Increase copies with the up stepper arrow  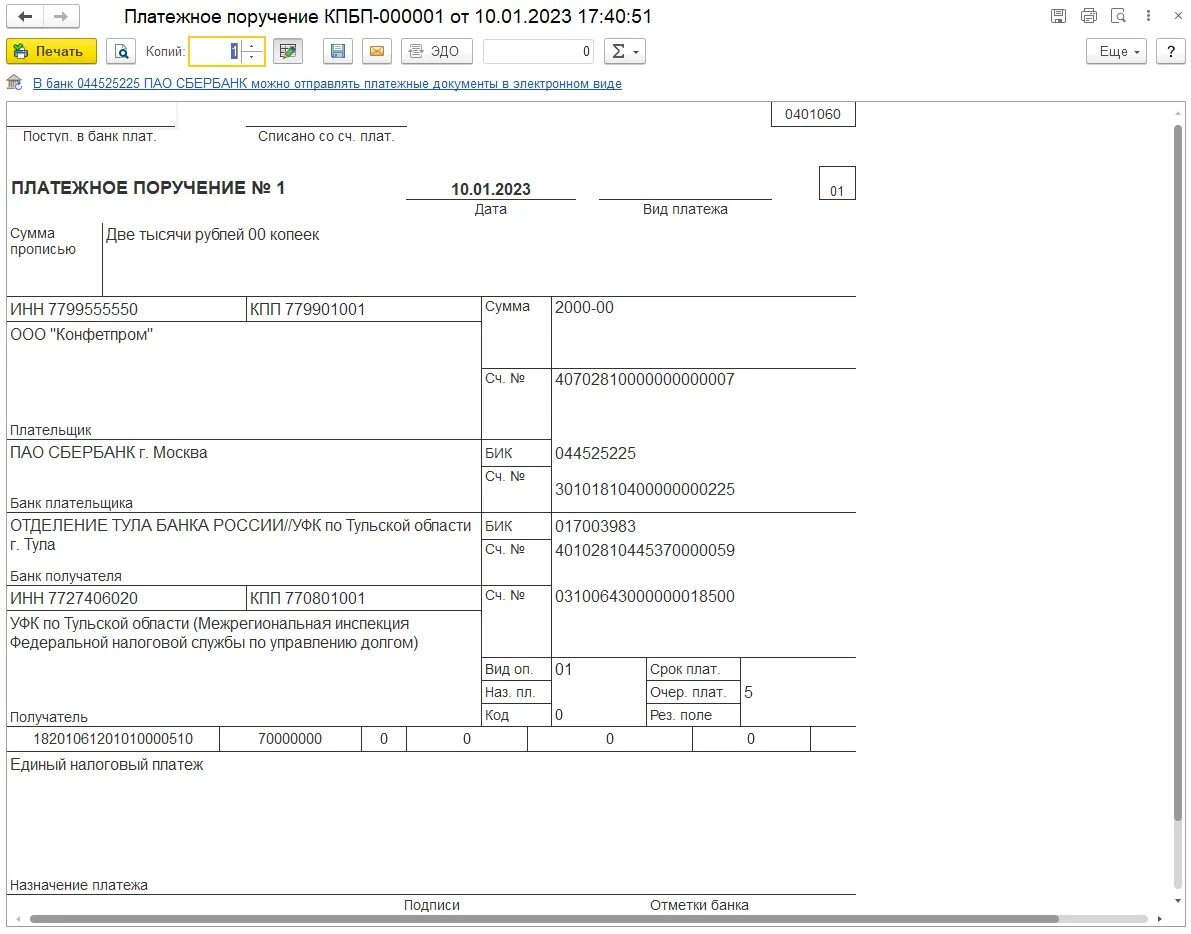(x=253, y=45)
